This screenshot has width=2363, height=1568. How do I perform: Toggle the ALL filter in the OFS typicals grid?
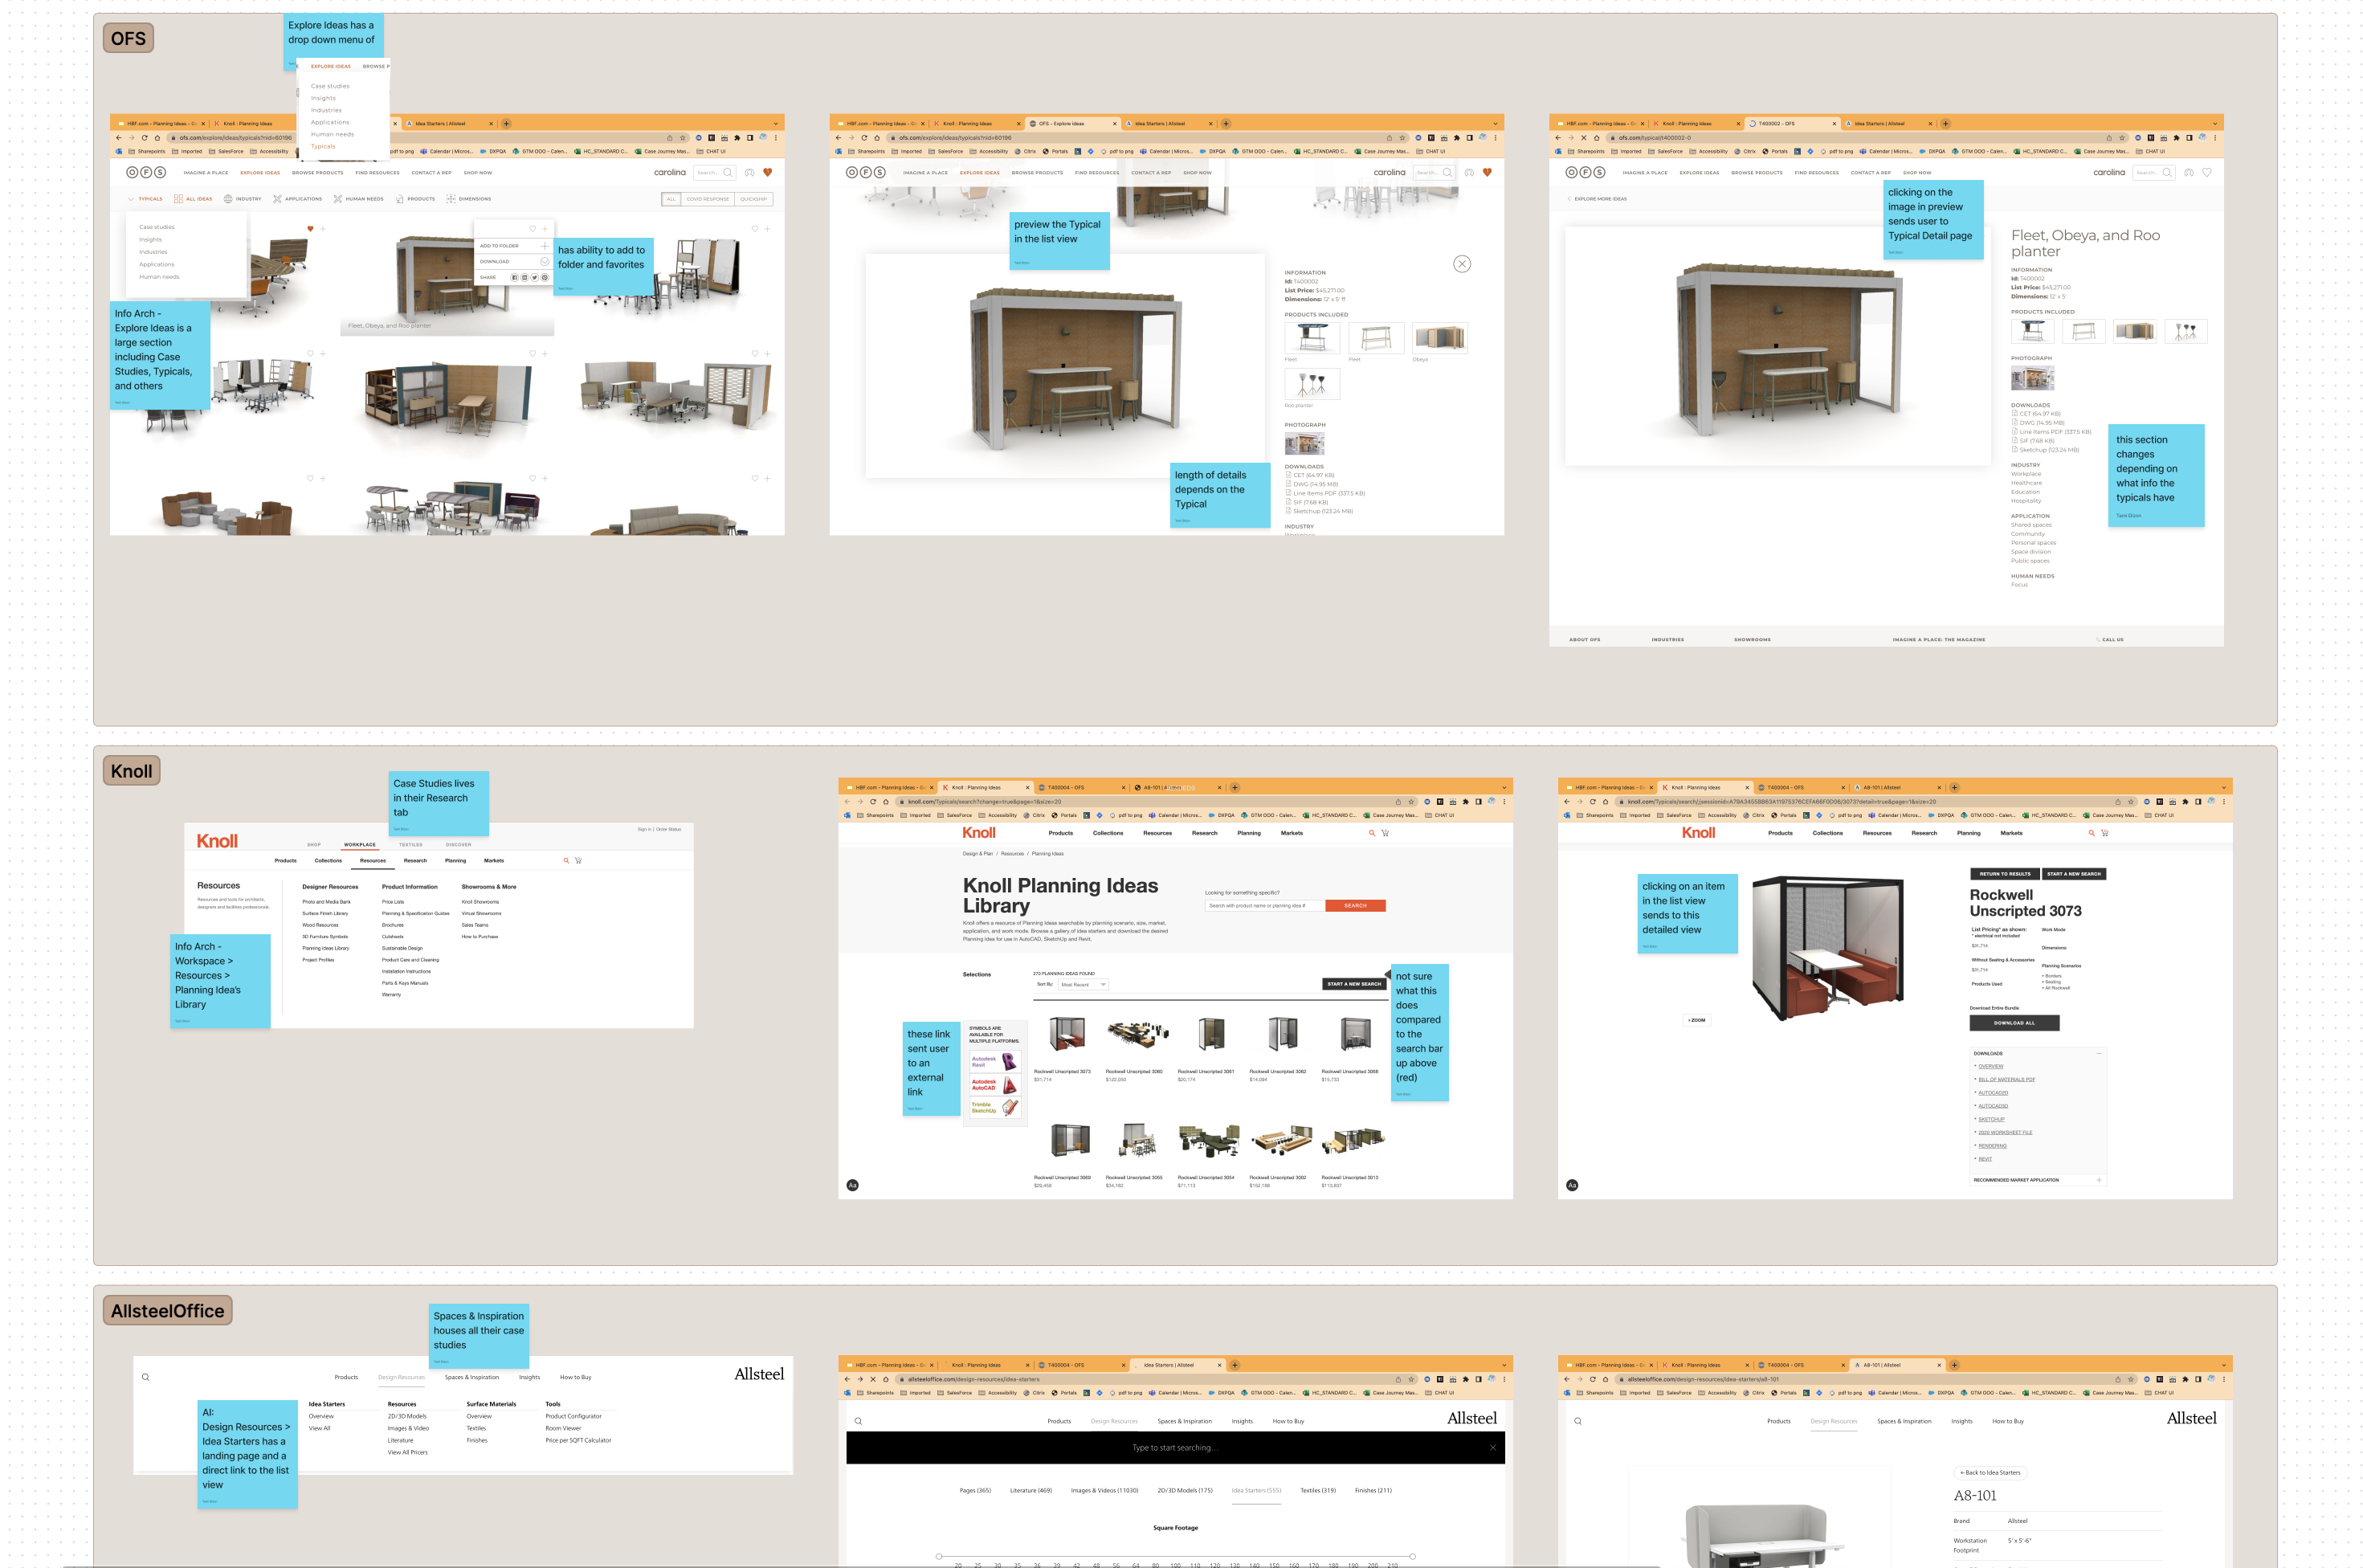671,199
